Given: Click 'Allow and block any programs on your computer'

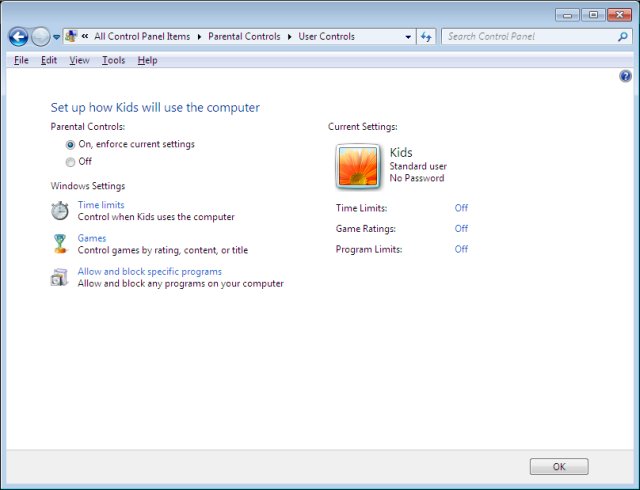Looking at the screenshot, I should click(181, 283).
